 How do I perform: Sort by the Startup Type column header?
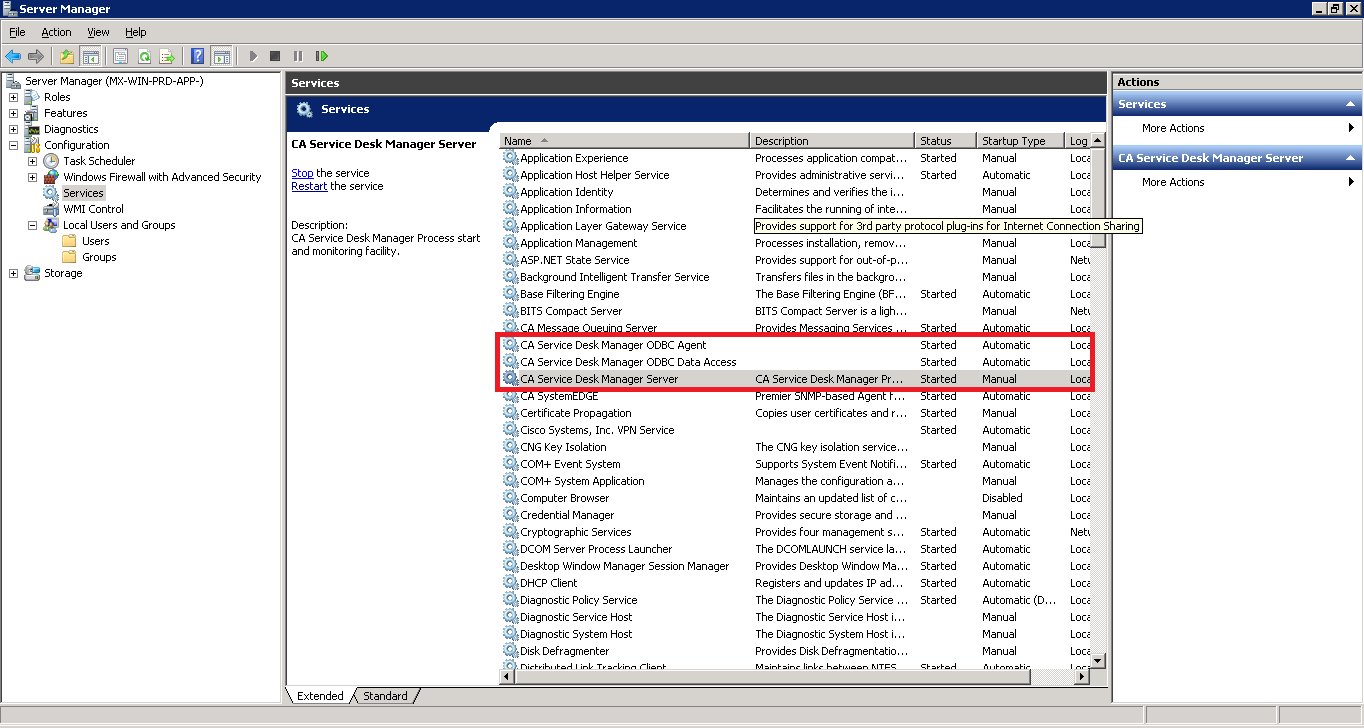[1020, 141]
